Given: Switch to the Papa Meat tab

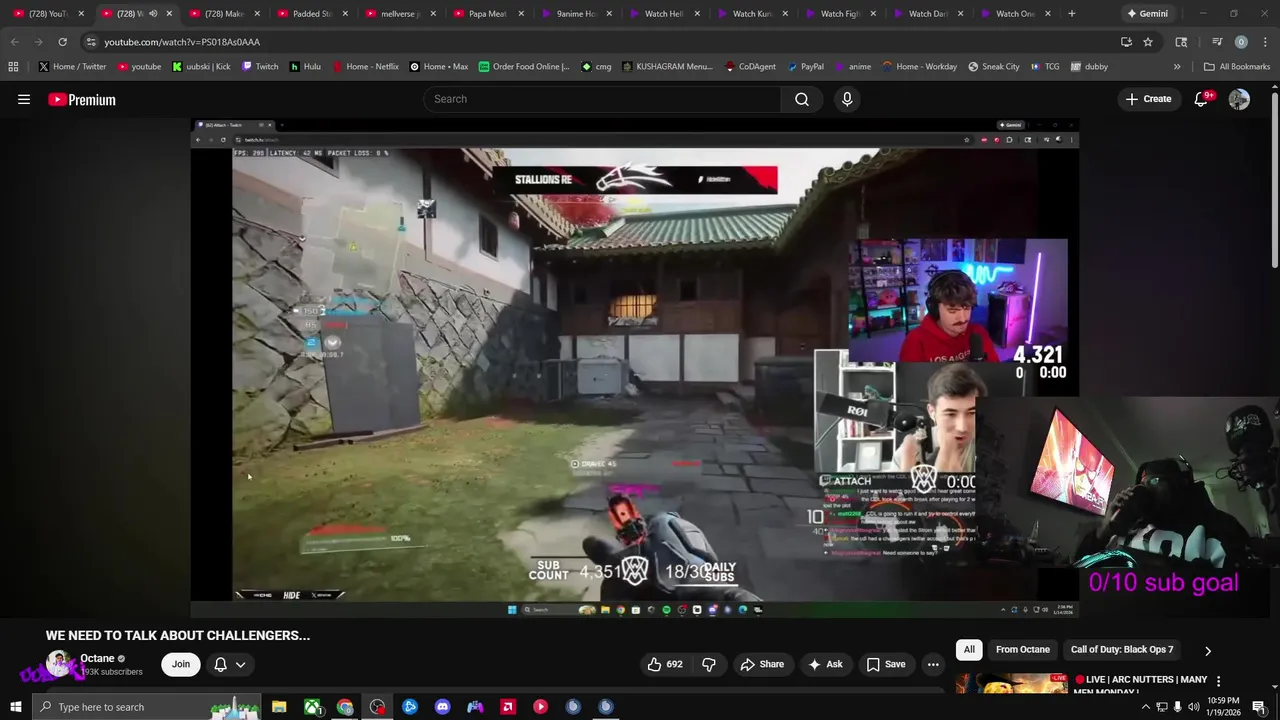Looking at the screenshot, I should click(487, 14).
